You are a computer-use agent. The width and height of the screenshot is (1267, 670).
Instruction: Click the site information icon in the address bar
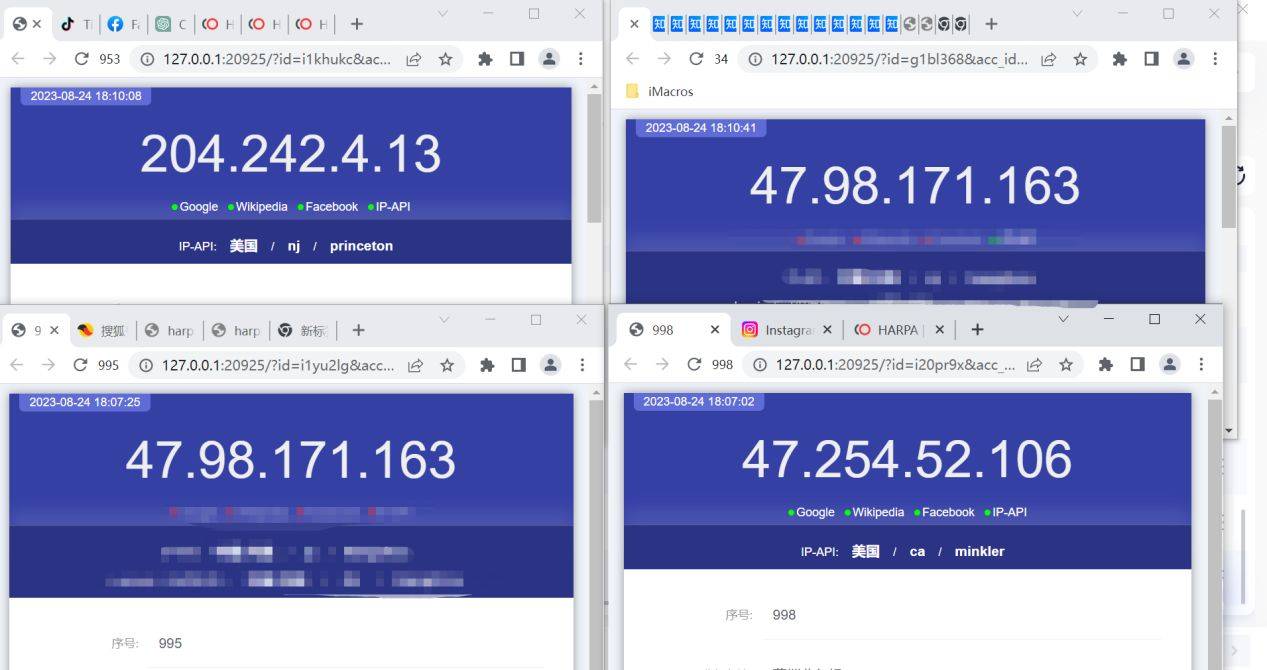tap(147, 59)
